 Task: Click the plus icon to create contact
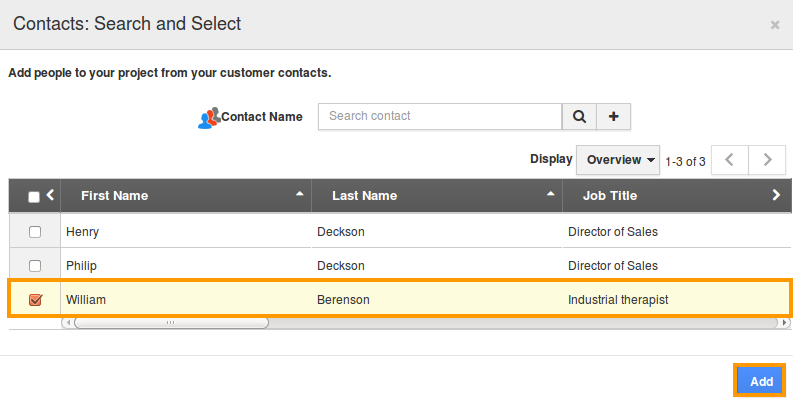coord(613,117)
